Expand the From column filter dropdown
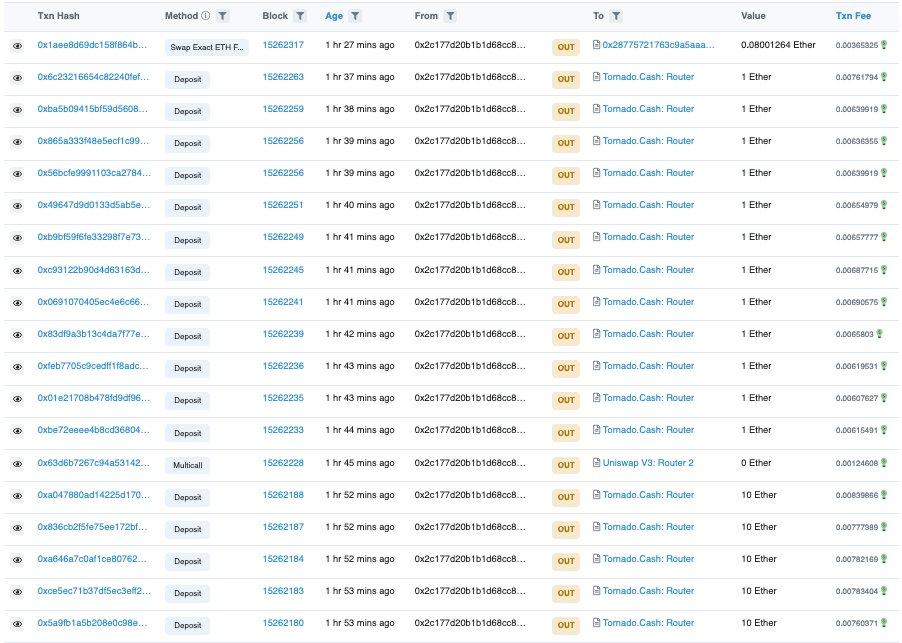Screen dimensions: 902x643 [x=451, y=16]
